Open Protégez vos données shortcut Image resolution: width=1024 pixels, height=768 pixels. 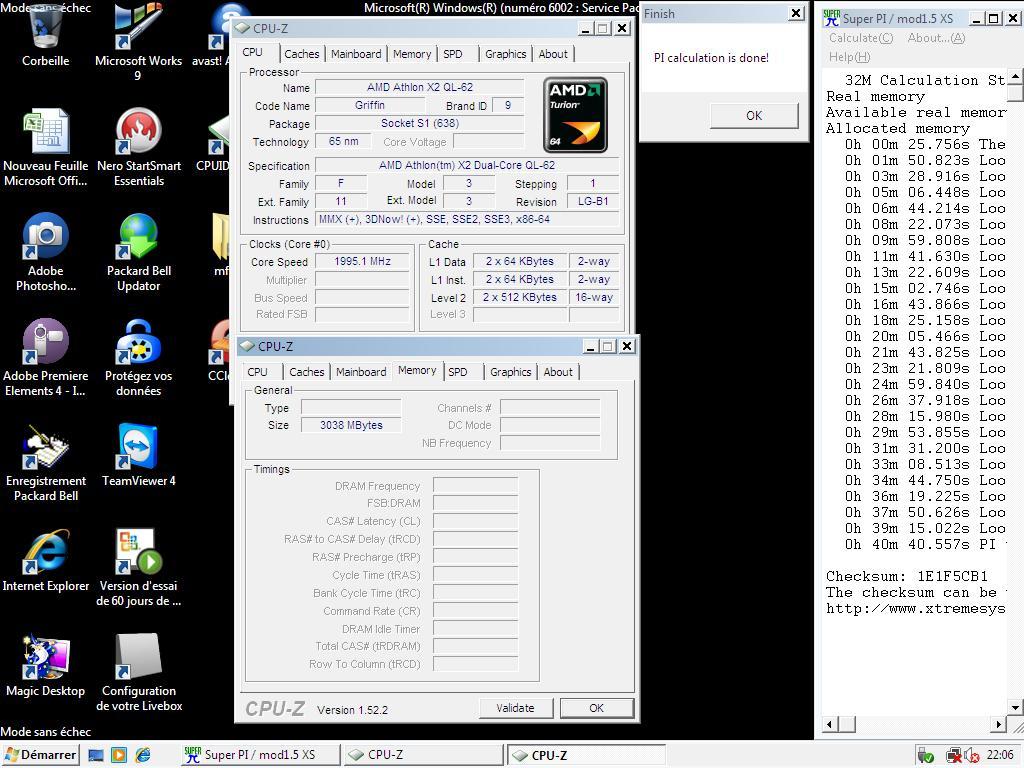[x=138, y=357]
